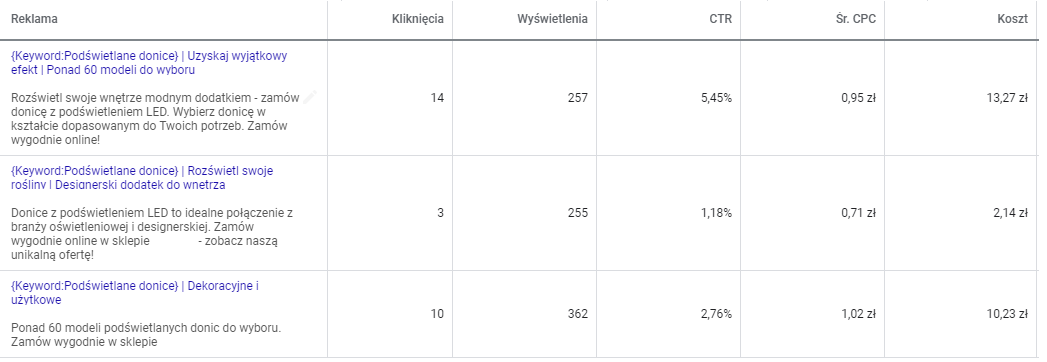Click the 14 clicks cell
The width and height of the screenshot is (1047, 362).
tap(437, 98)
